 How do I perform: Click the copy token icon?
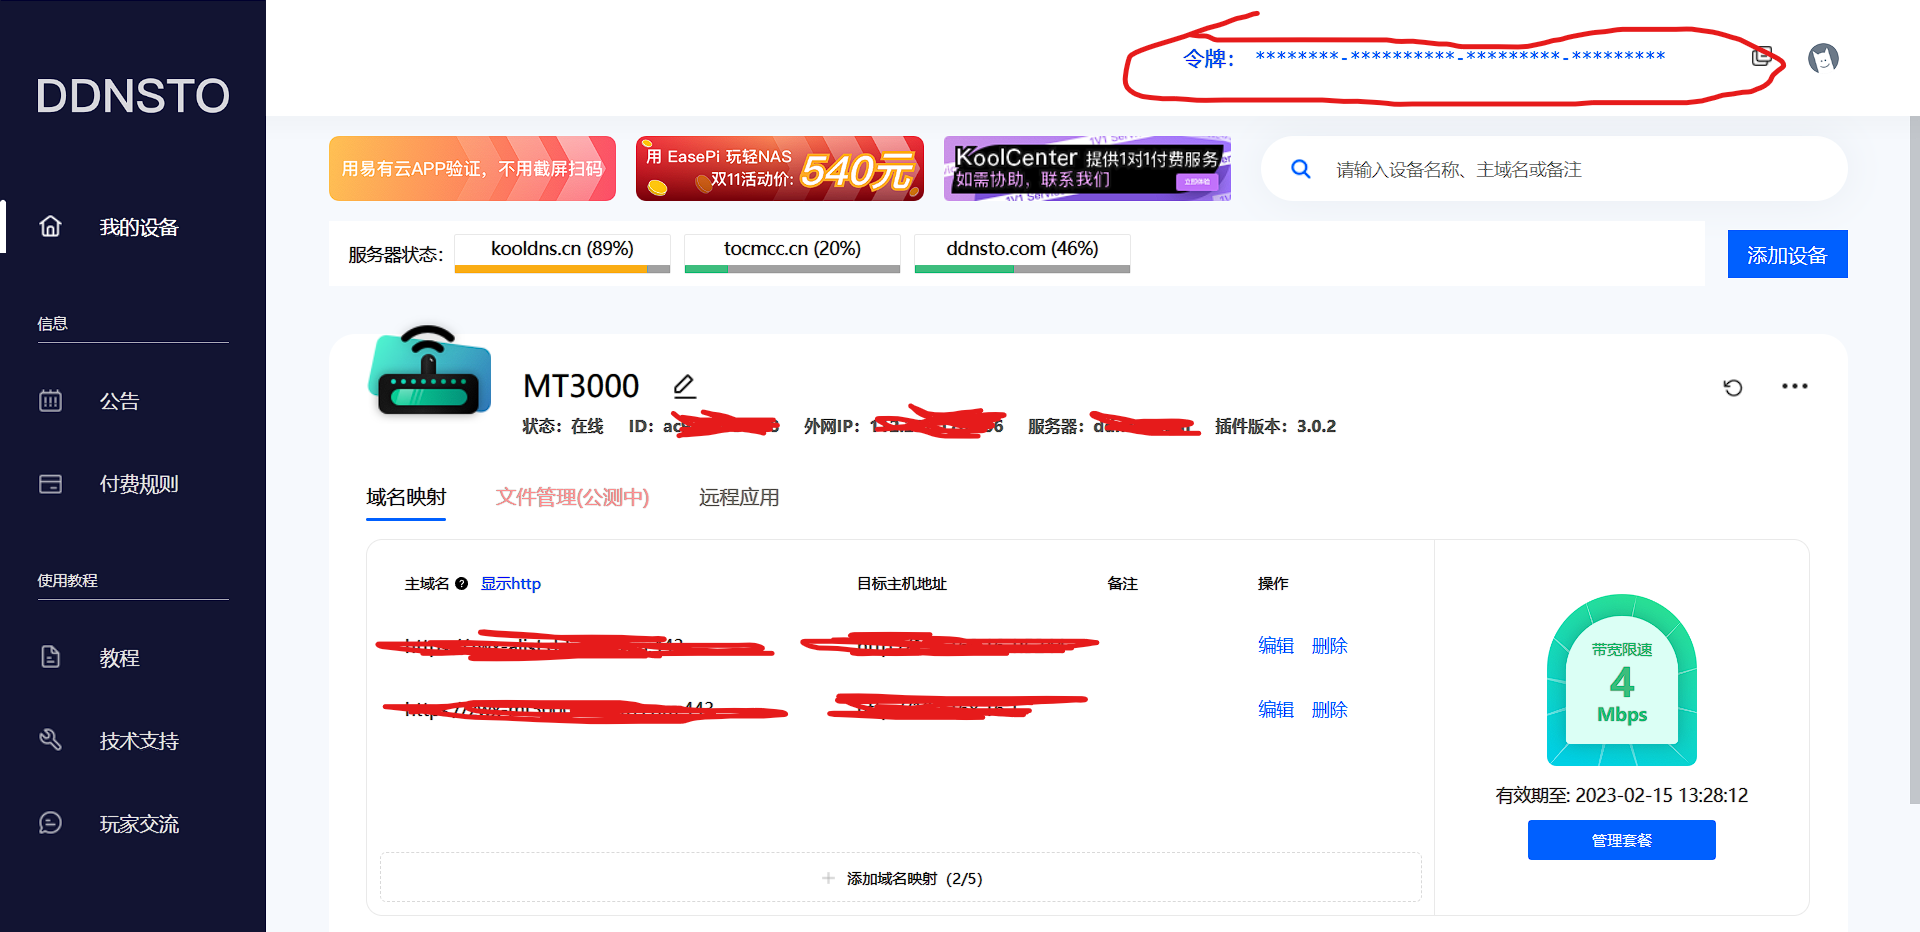click(1761, 57)
